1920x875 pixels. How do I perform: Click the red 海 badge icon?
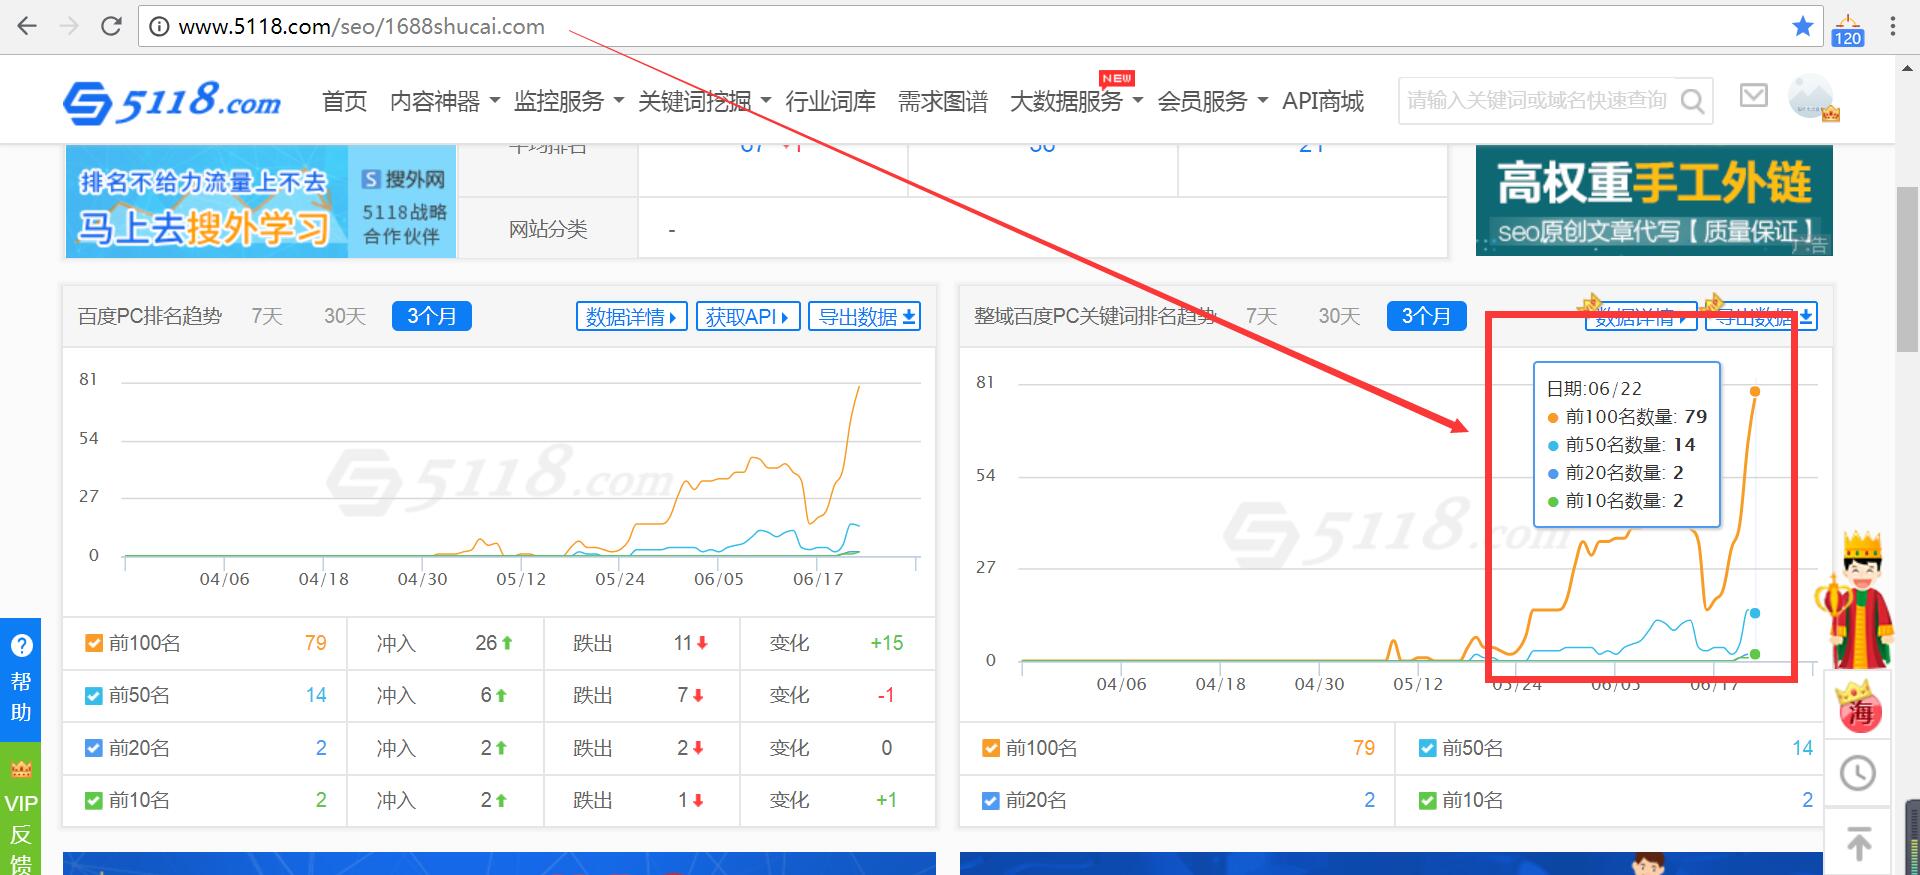(x=1860, y=707)
